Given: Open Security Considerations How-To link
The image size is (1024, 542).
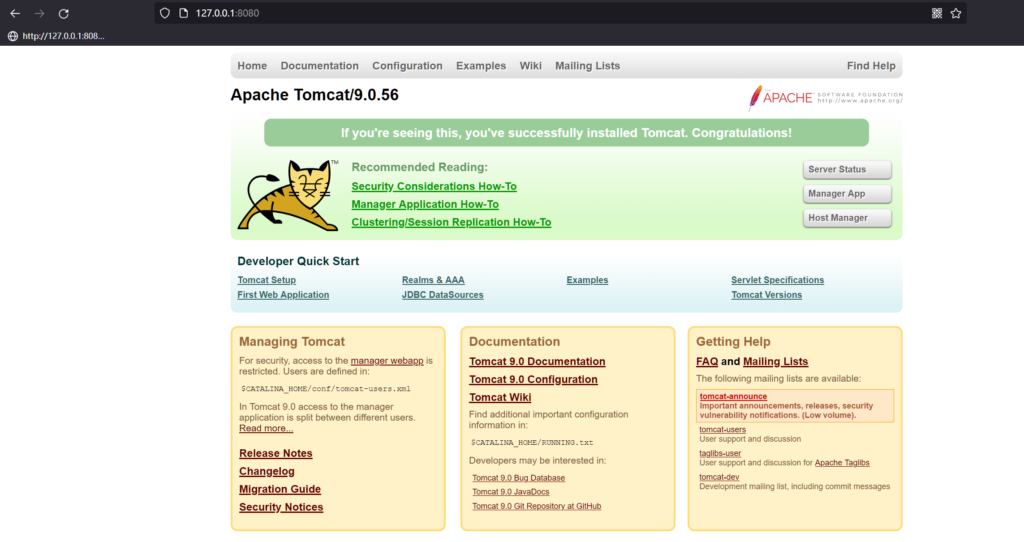Looking at the screenshot, I should [434, 187].
